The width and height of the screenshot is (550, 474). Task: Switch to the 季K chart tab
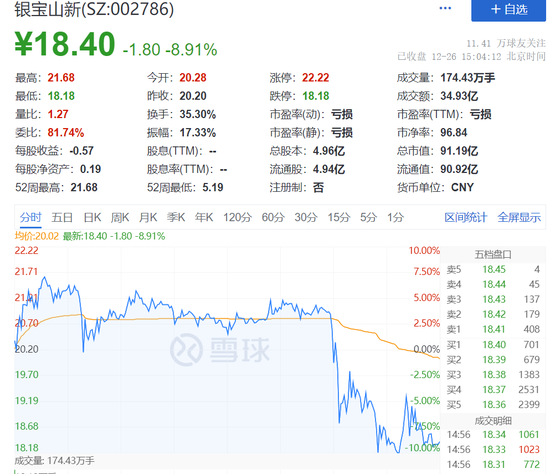176,218
